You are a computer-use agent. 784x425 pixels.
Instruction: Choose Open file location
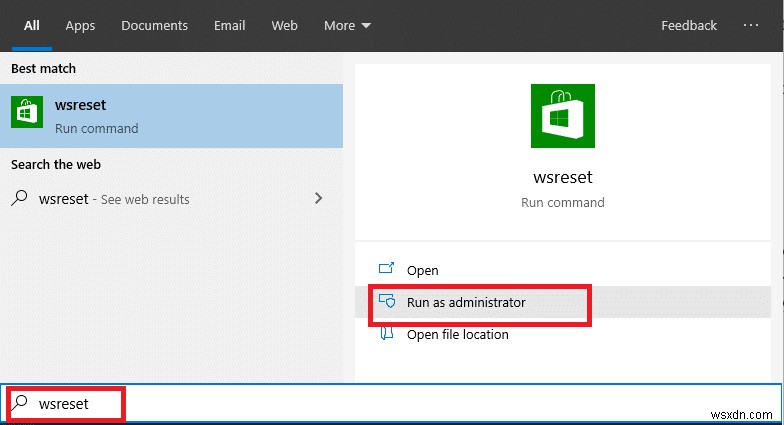tap(457, 334)
